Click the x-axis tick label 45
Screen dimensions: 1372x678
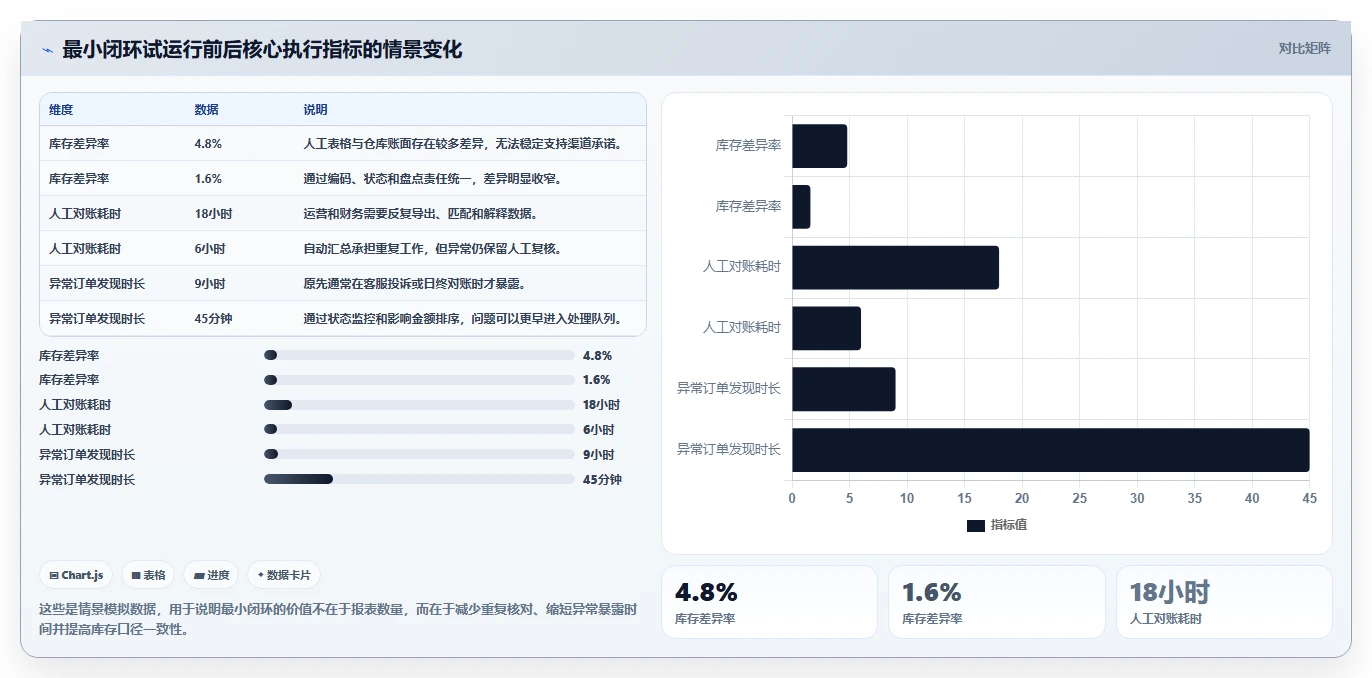(x=1309, y=498)
